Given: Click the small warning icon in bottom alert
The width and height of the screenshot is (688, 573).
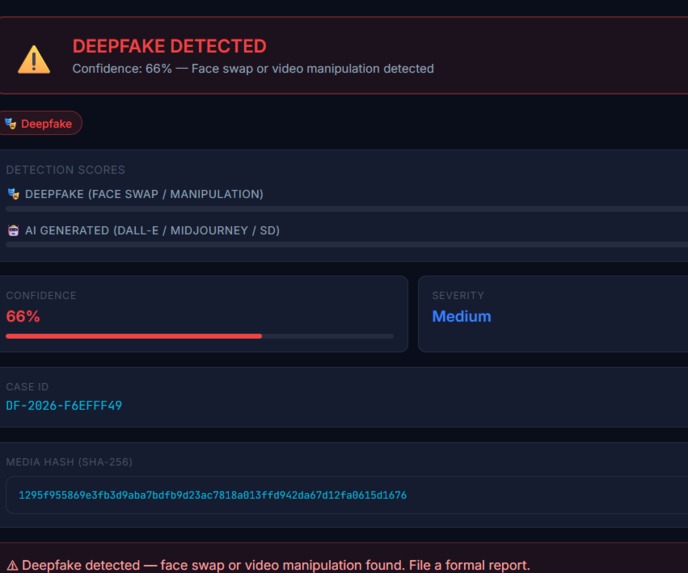Looking at the screenshot, I should pos(12,566).
